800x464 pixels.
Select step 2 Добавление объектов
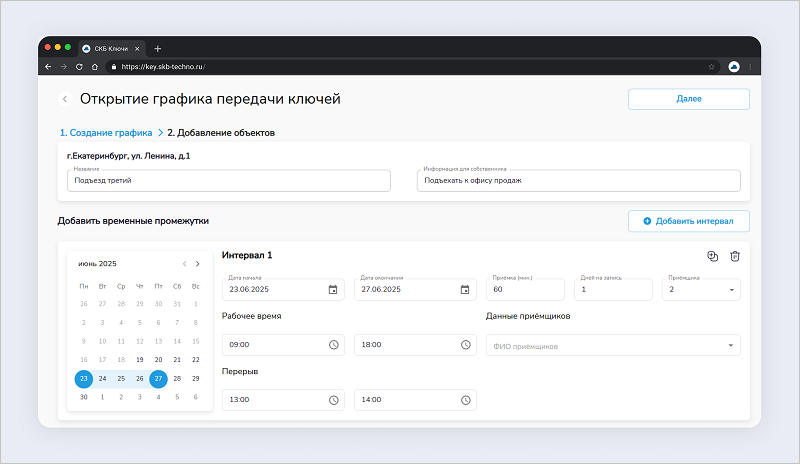(x=221, y=132)
